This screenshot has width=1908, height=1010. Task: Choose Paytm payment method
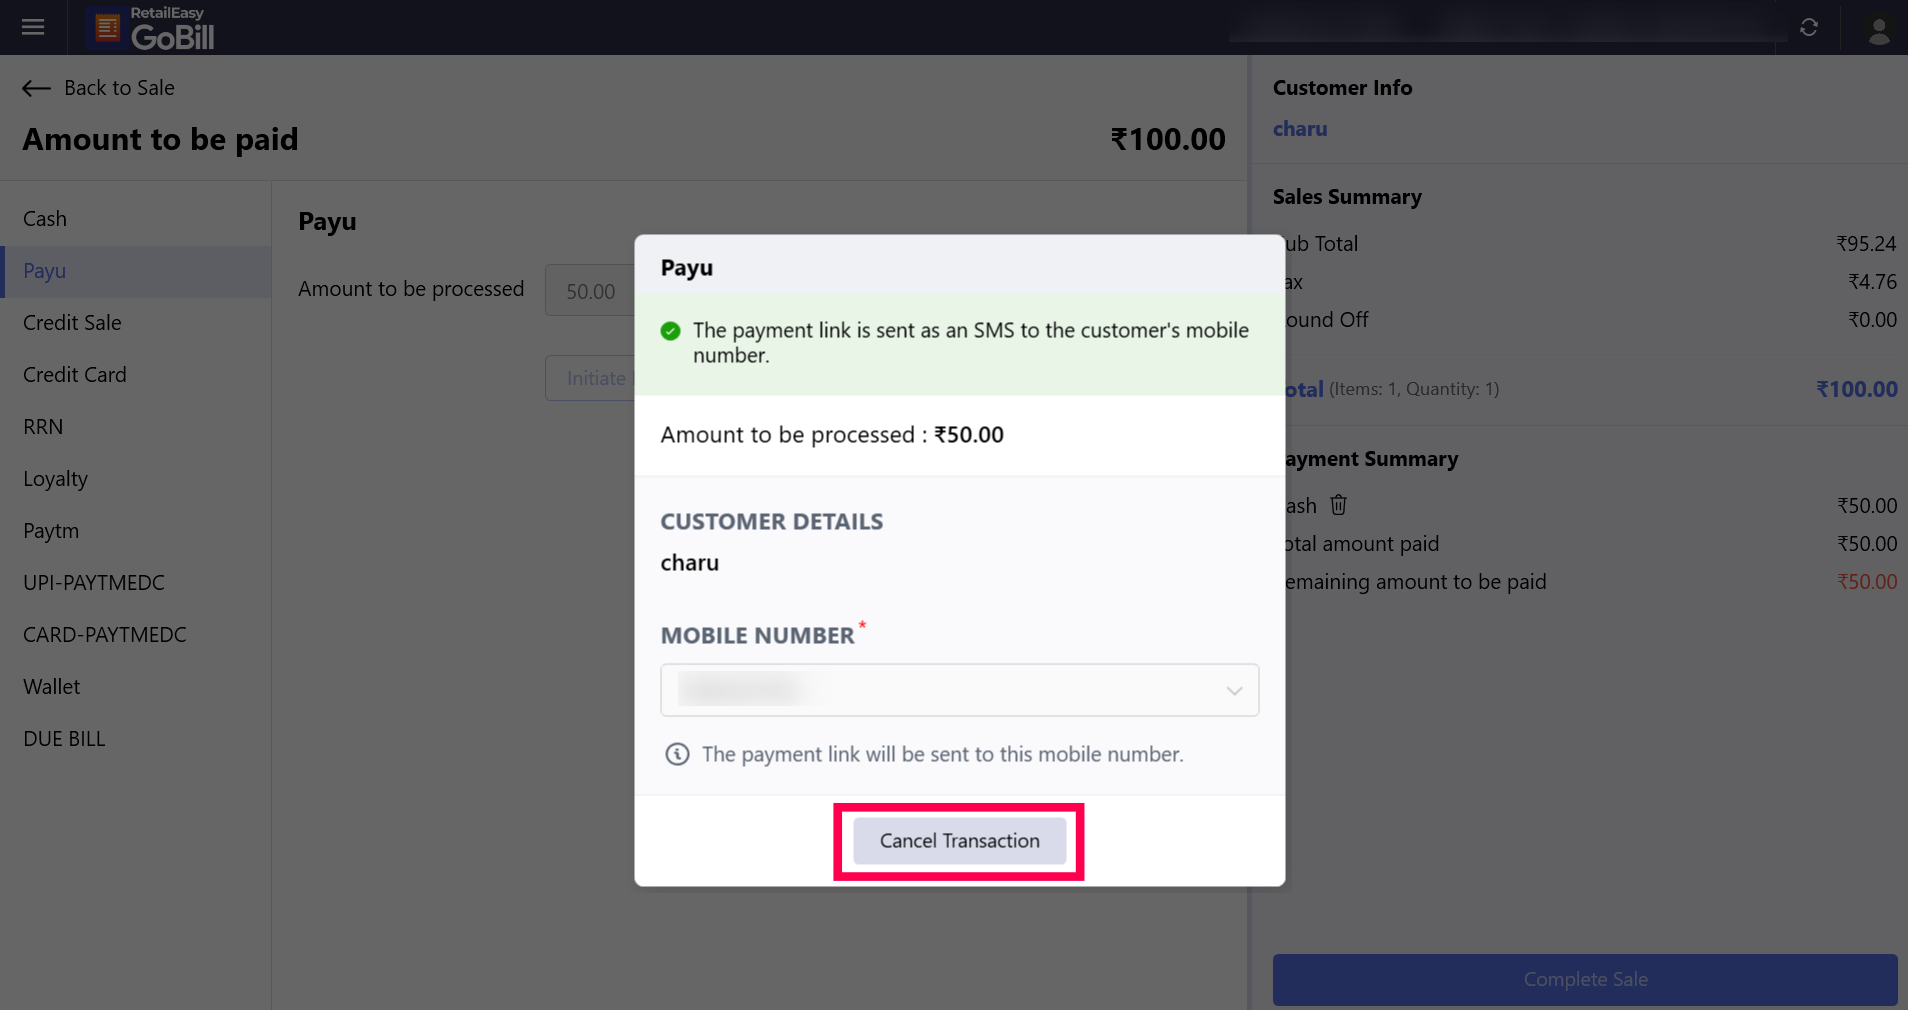[x=51, y=531]
